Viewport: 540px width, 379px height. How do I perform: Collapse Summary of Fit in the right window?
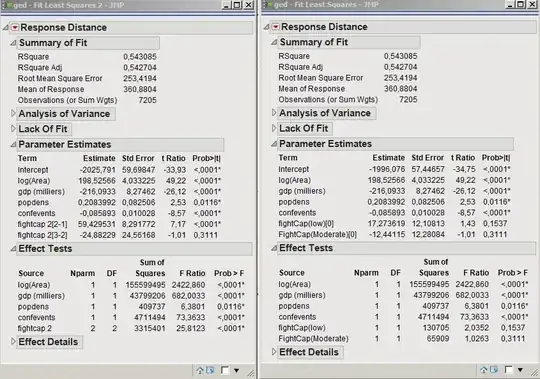click(x=274, y=42)
